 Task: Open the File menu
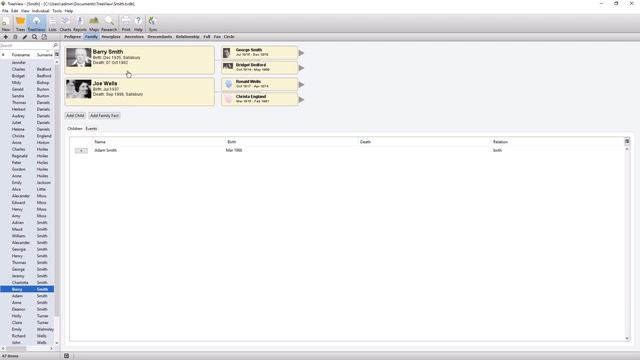5,11
